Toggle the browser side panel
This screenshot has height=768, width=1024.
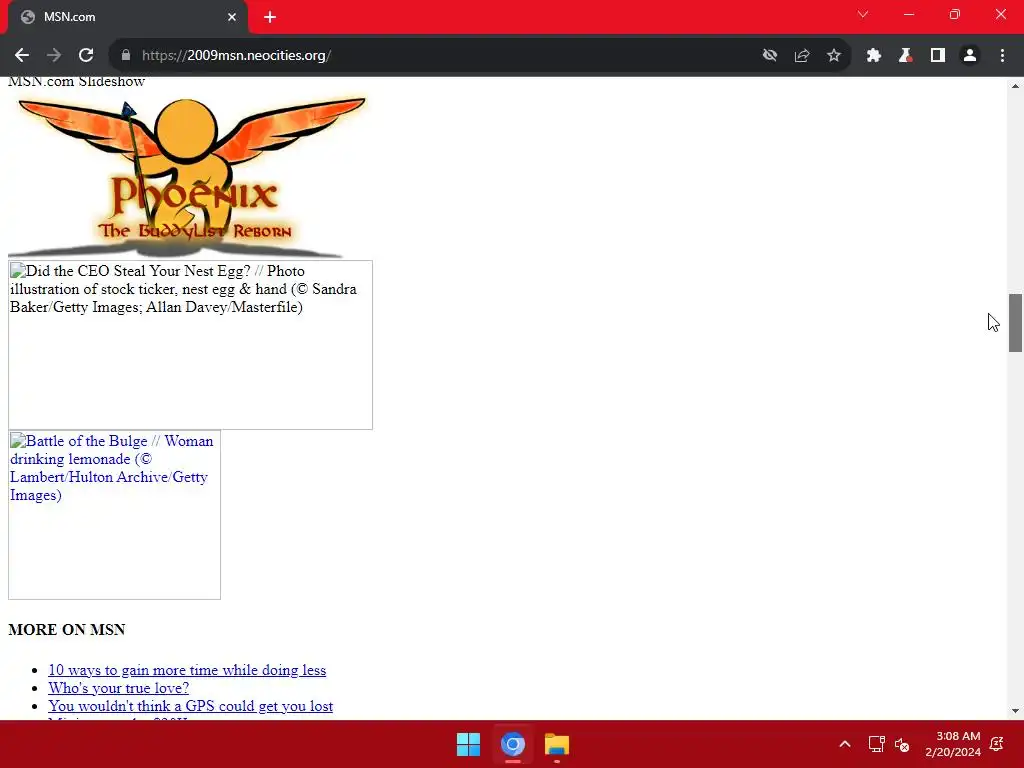pos(938,56)
